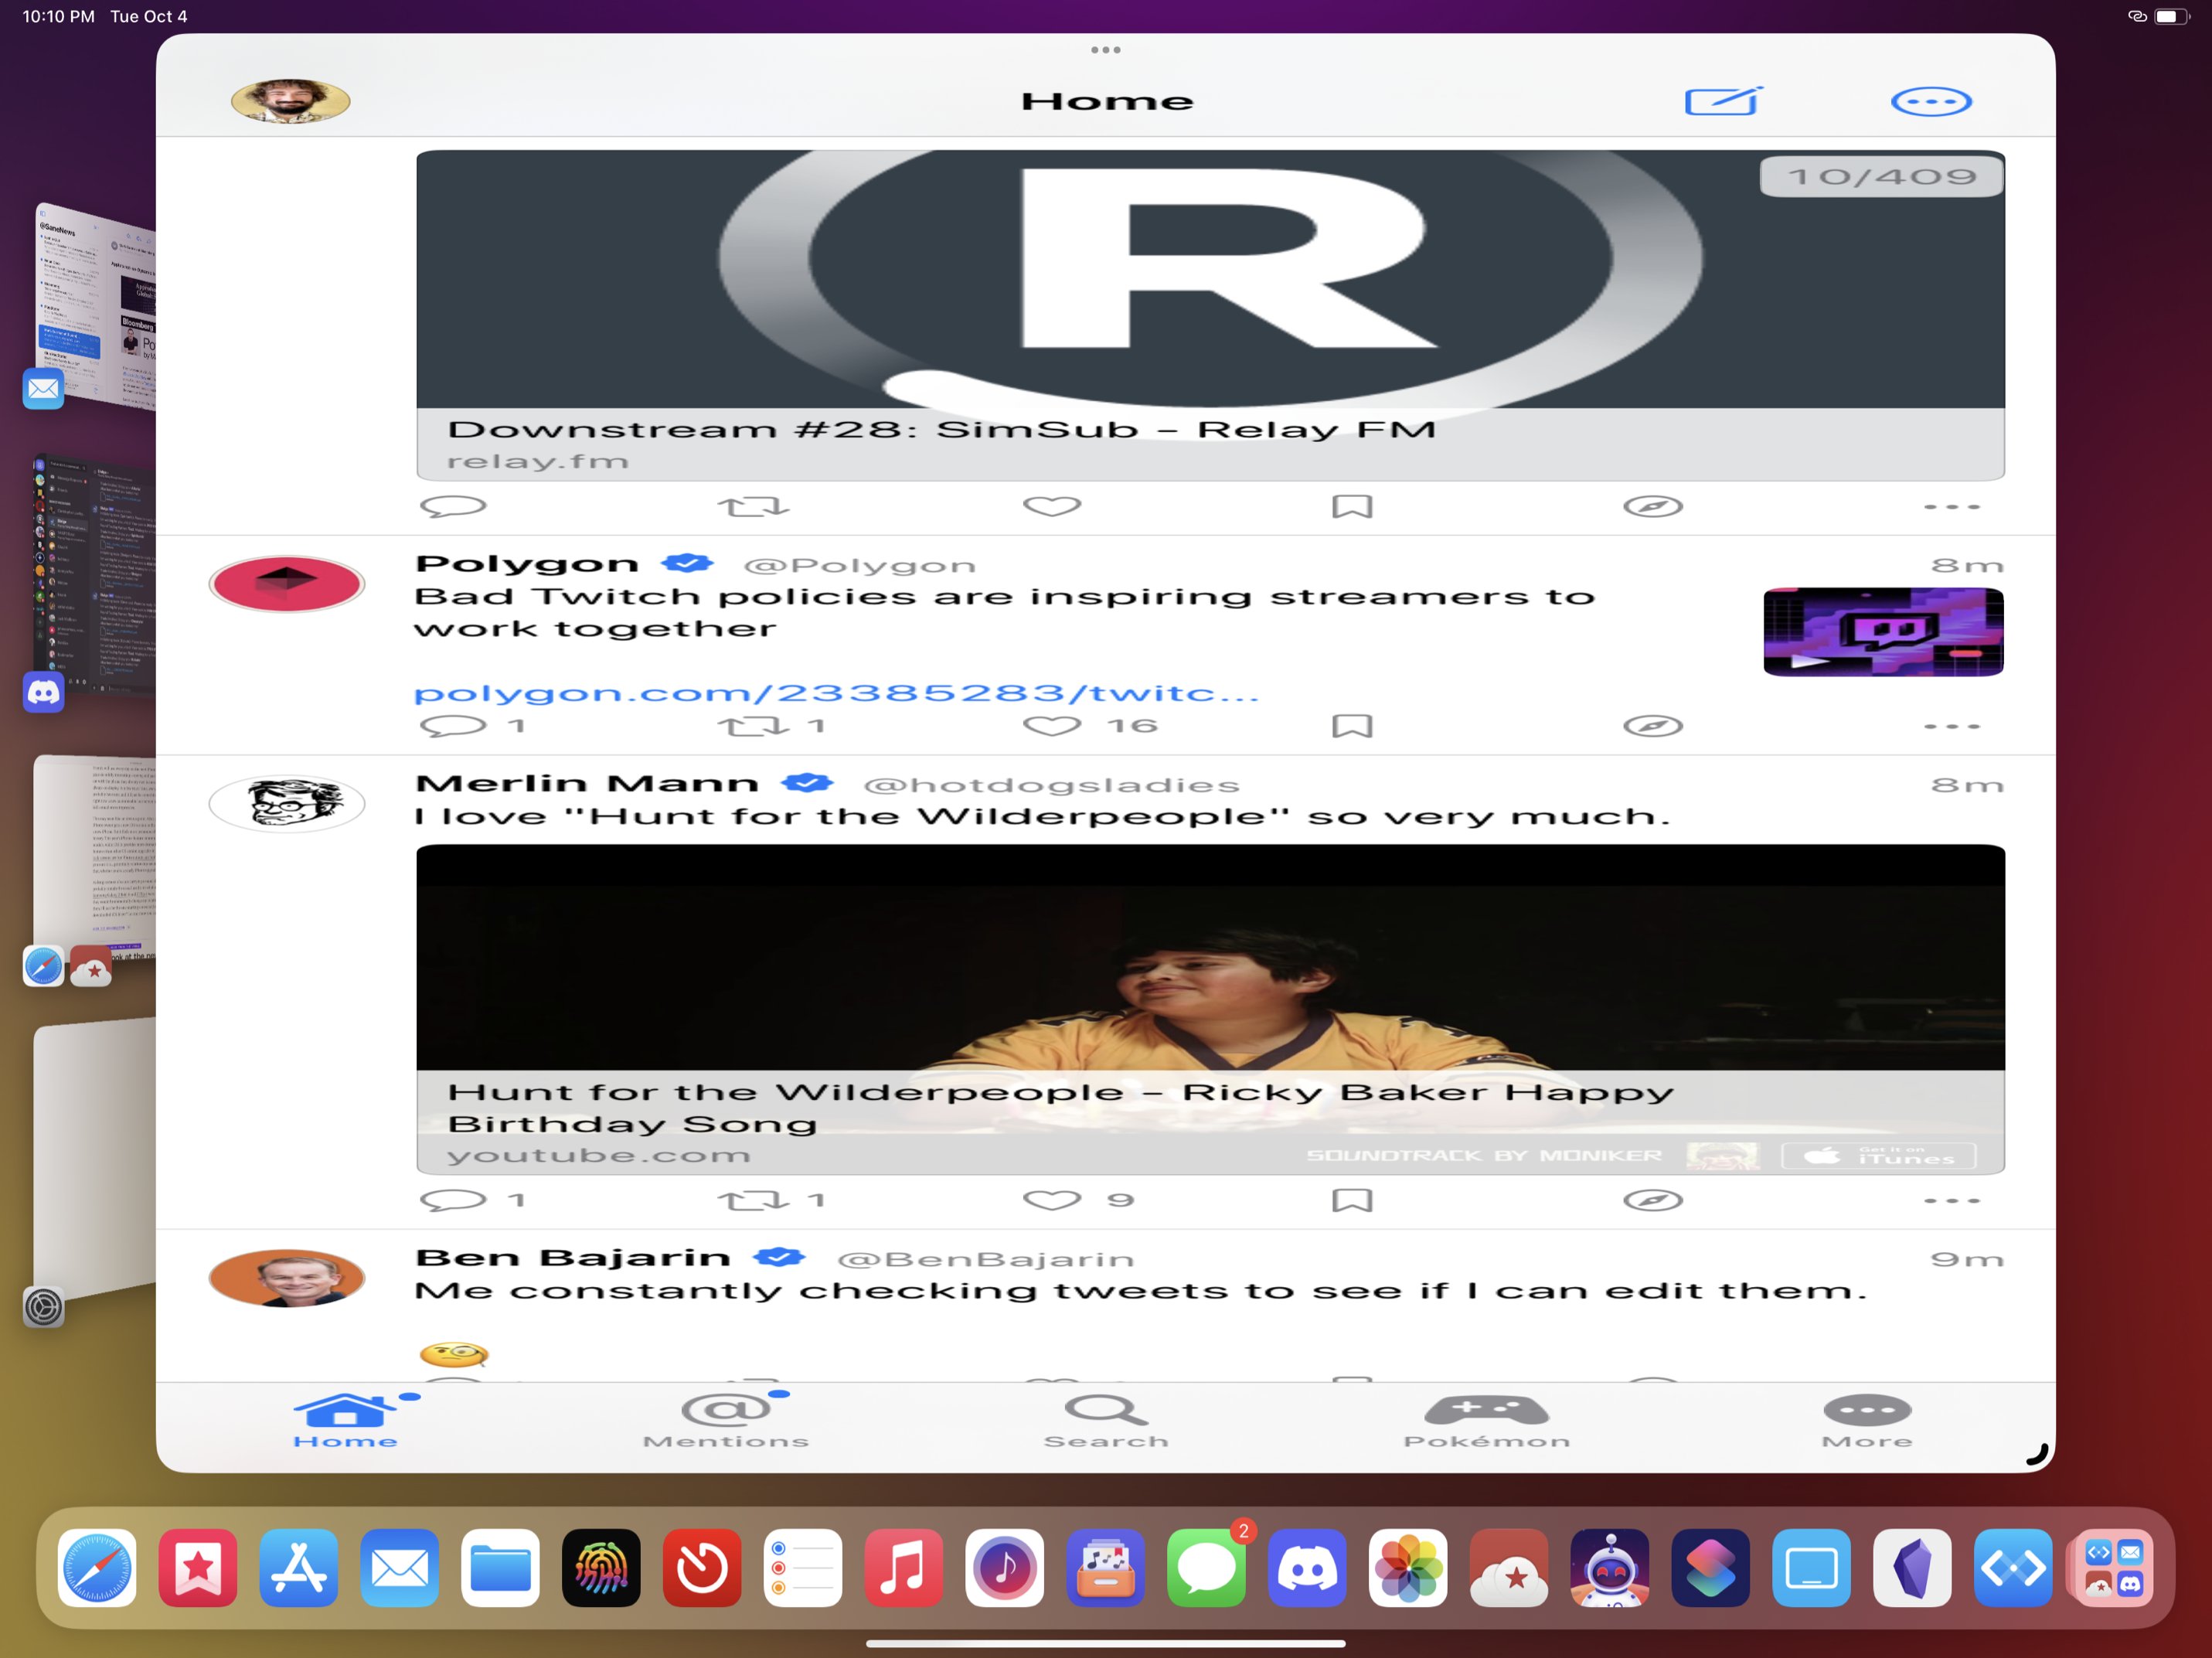Retweet the Downstream #28 tweet
Viewport: 2212px width, 1658px height.
click(x=753, y=507)
